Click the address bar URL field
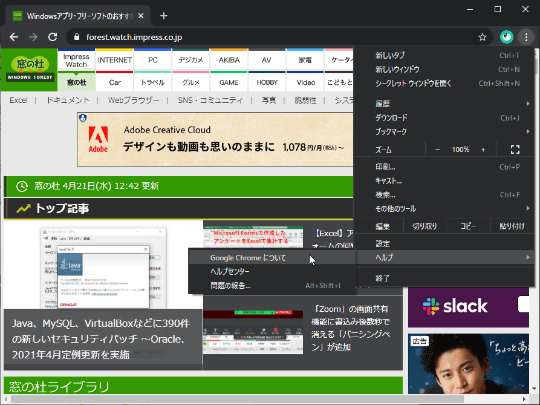This screenshot has height=405, width=540. (134, 37)
